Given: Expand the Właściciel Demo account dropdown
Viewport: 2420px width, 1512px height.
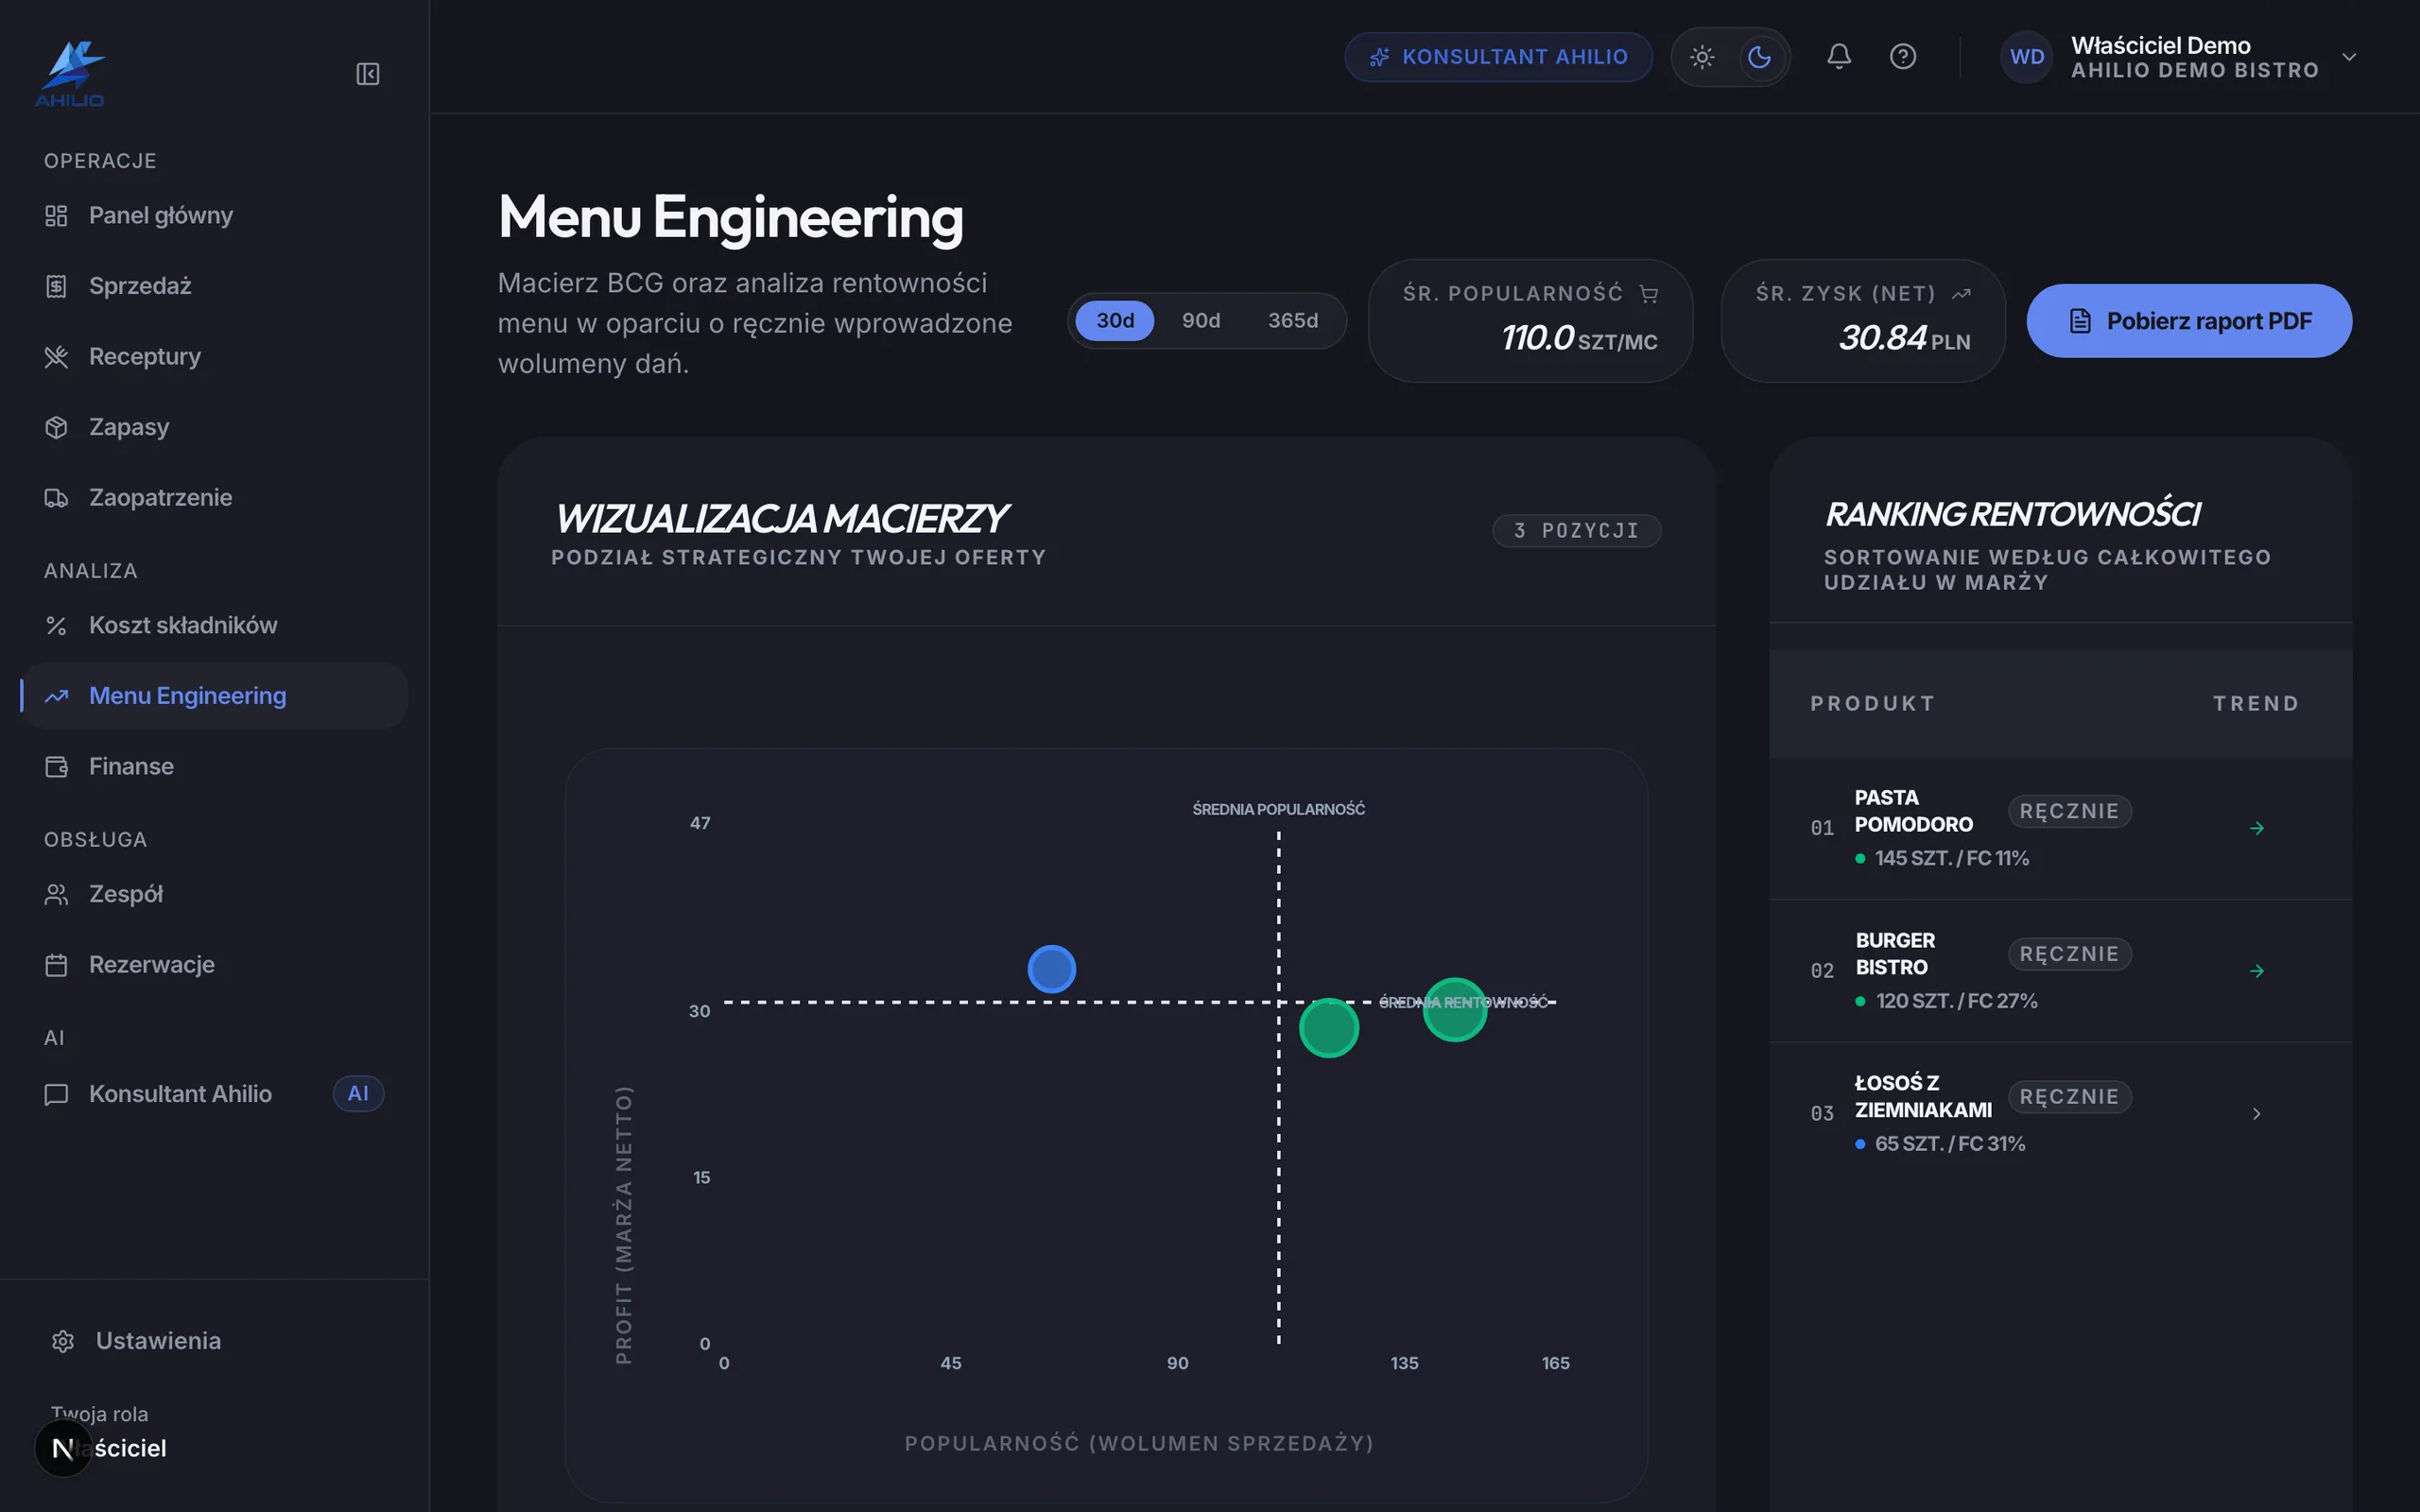Looking at the screenshot, I should pyautogui.click(x=2349, y=57).
